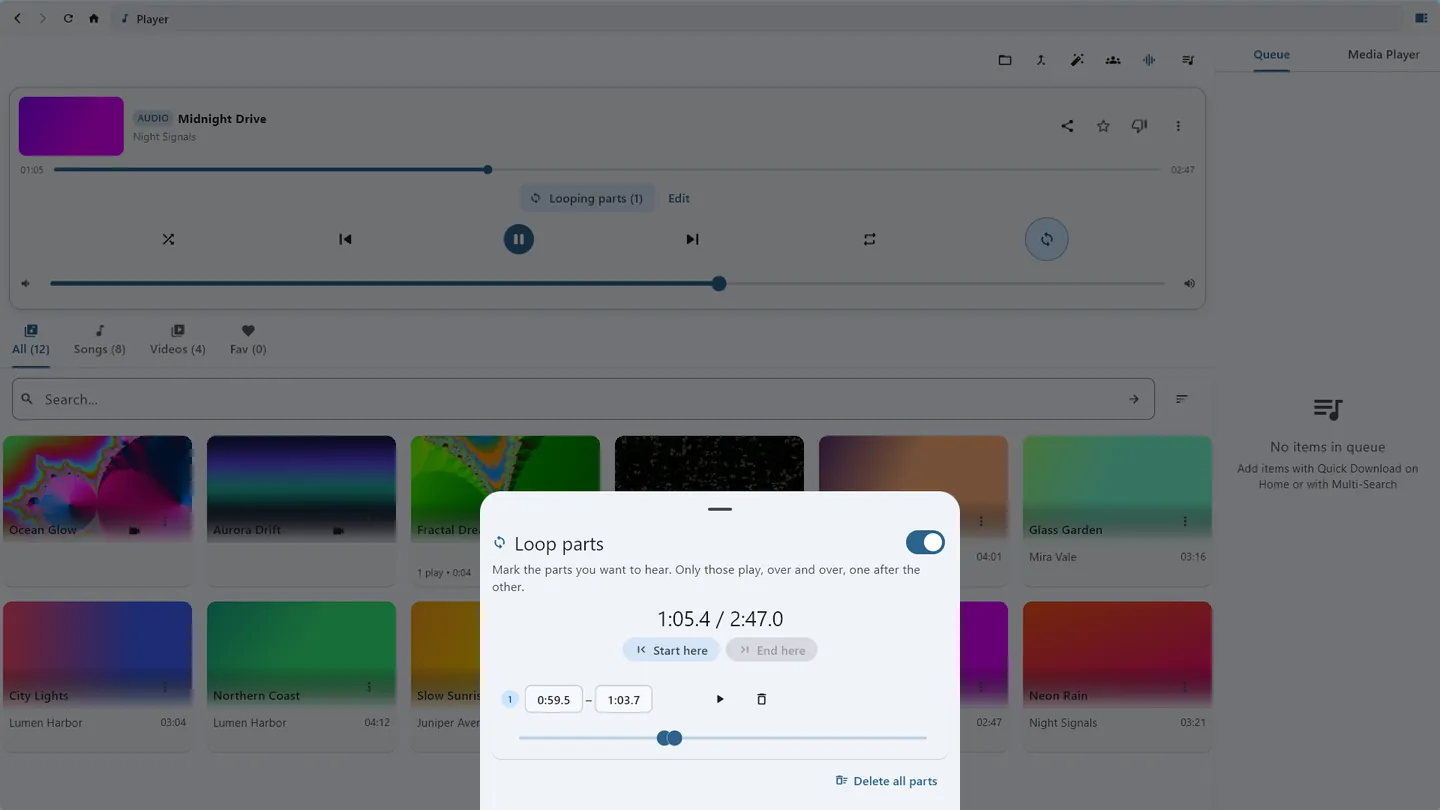The height and width of the screenshot is (810, 1440).
Task: Show the Fav (0) tab
Action: pos(248,340)
